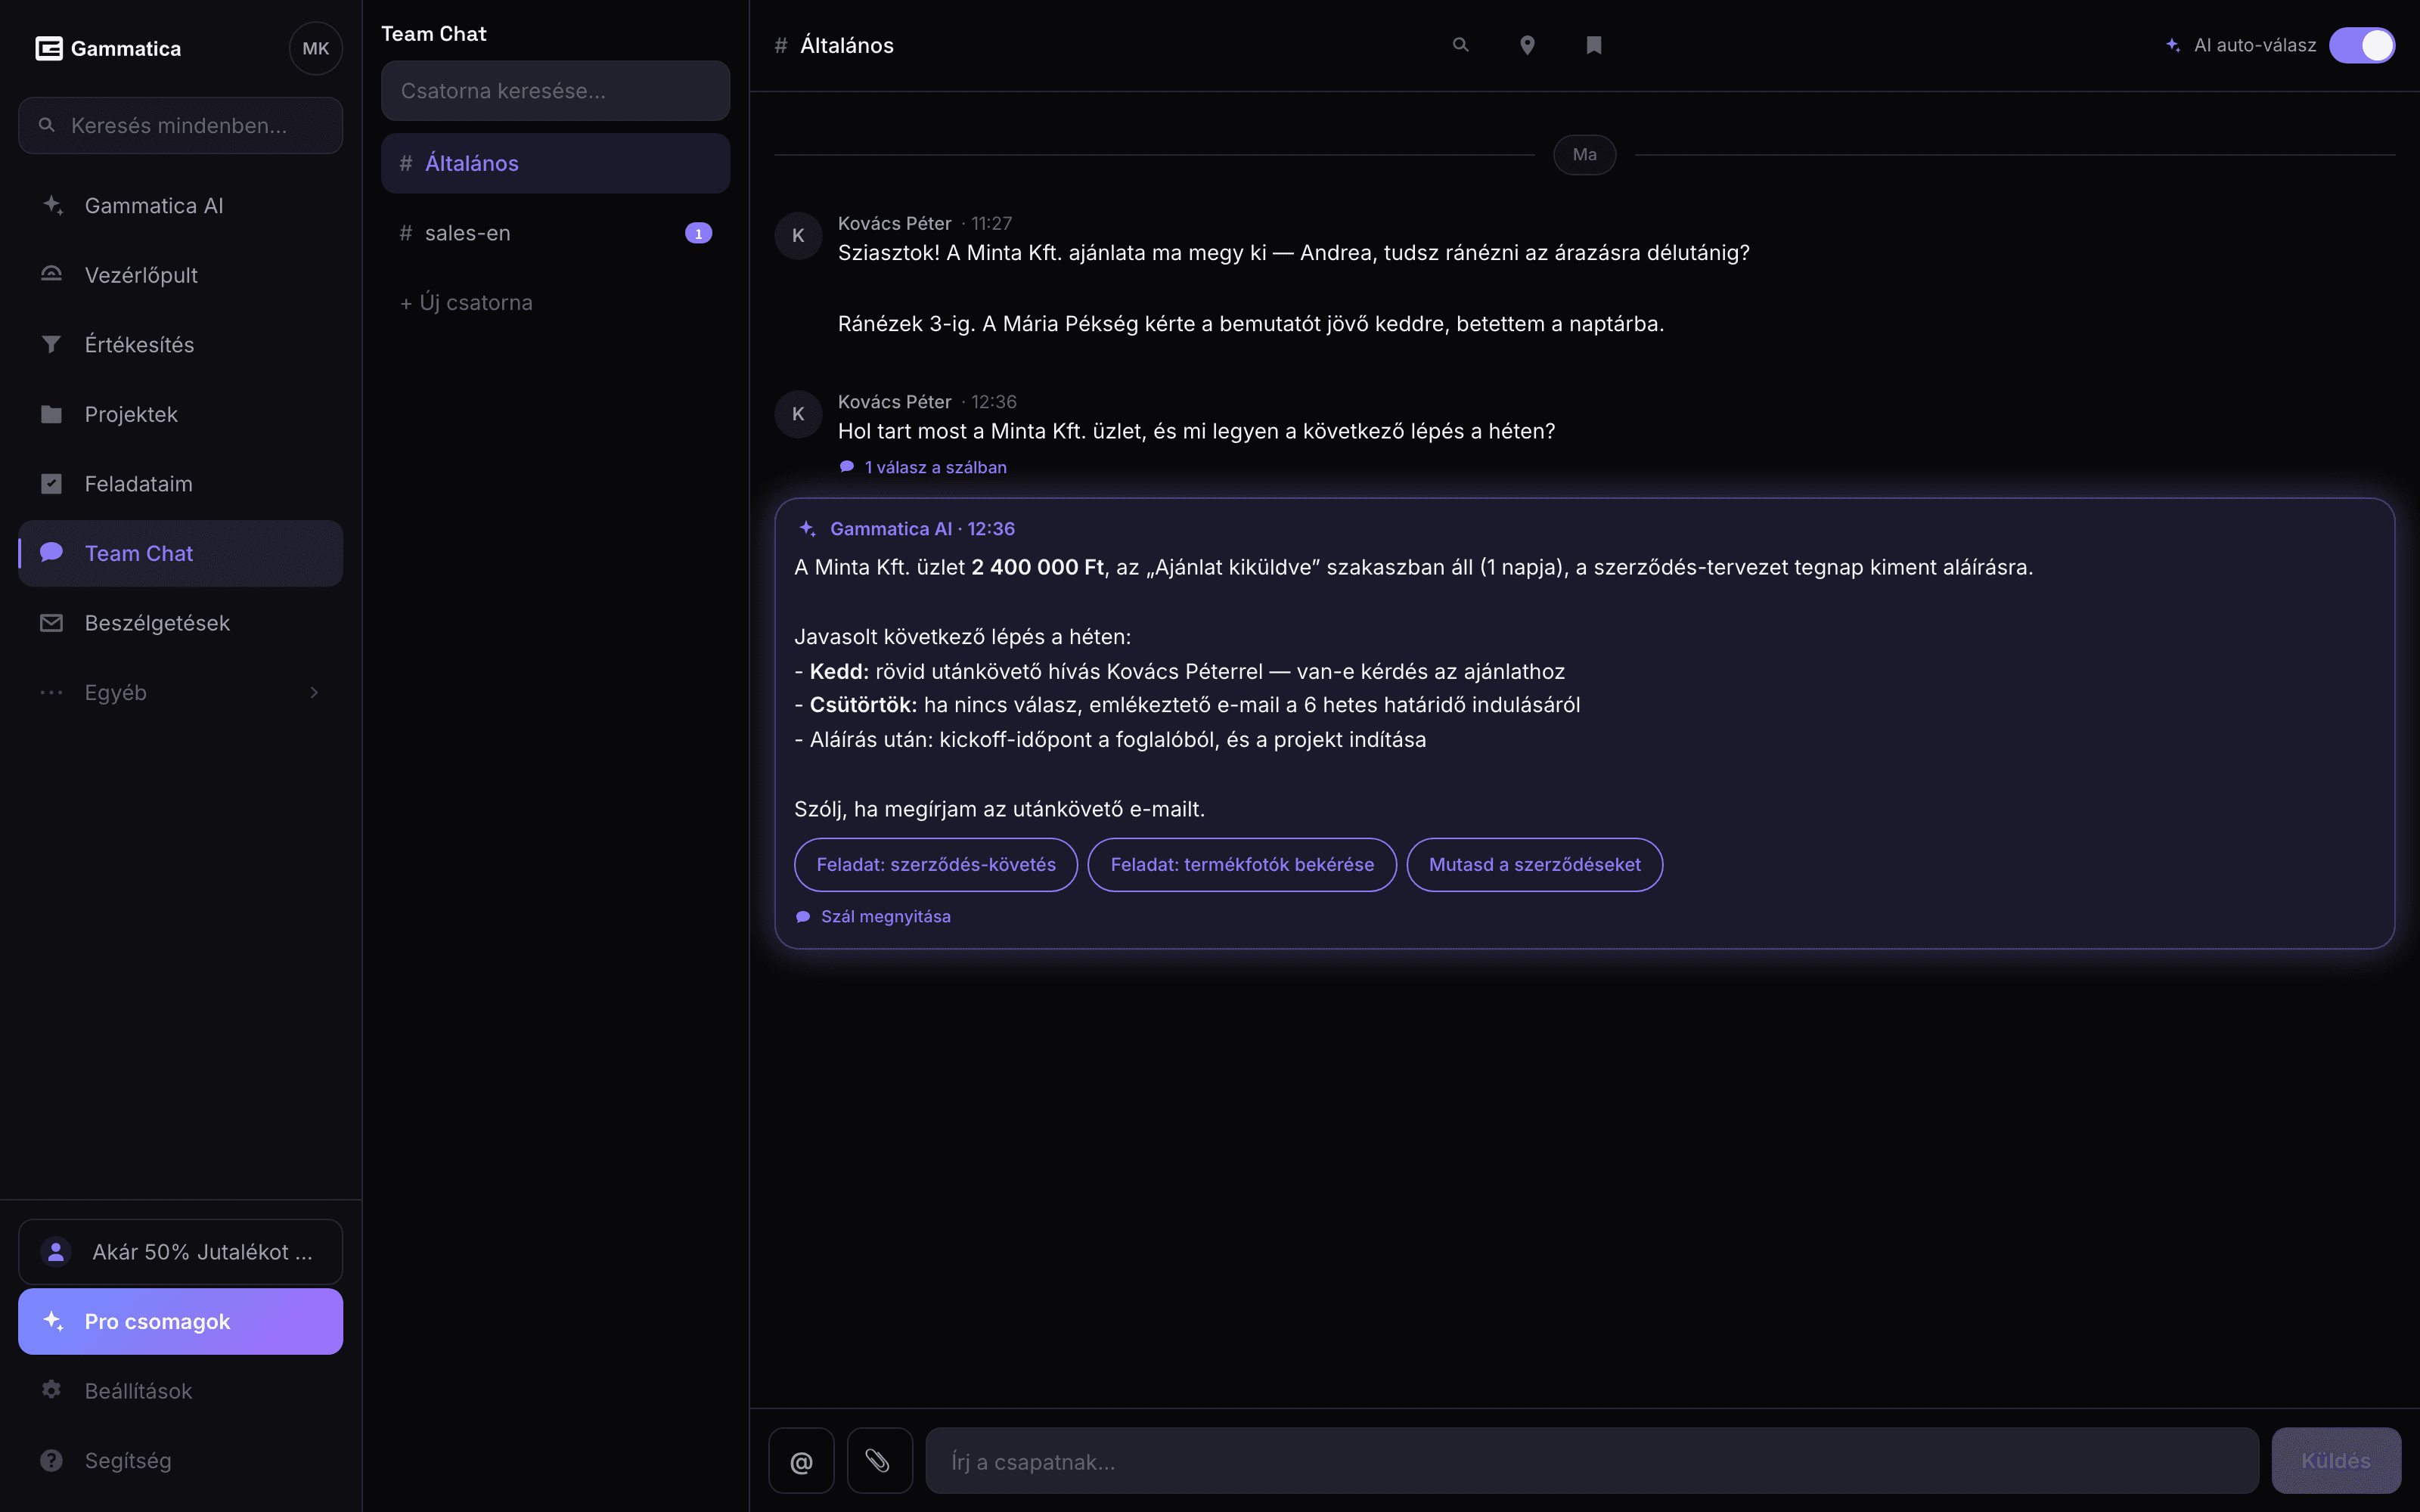Choose Feladat: termékfotók bekérése suggestion
This screenshot has width=2420, height=1512.
pyautogui.click(x=1242, y=864)
